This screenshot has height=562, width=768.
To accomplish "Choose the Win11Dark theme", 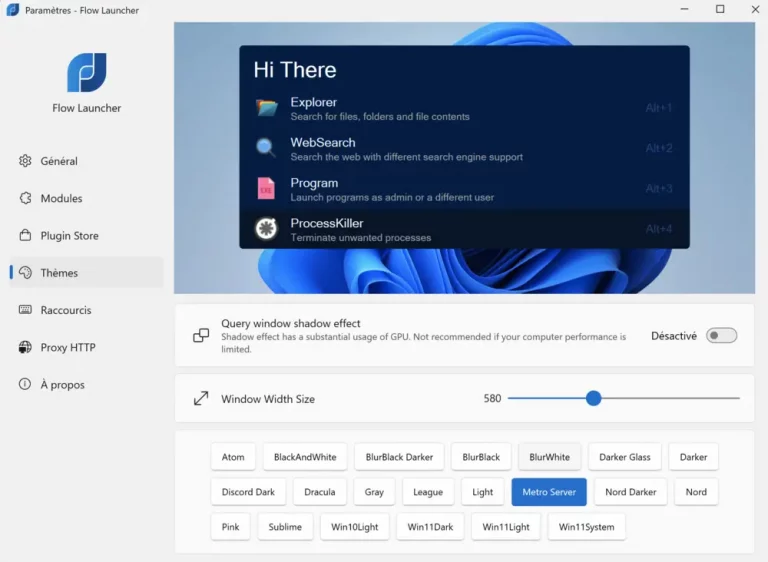I will [430, 527].
